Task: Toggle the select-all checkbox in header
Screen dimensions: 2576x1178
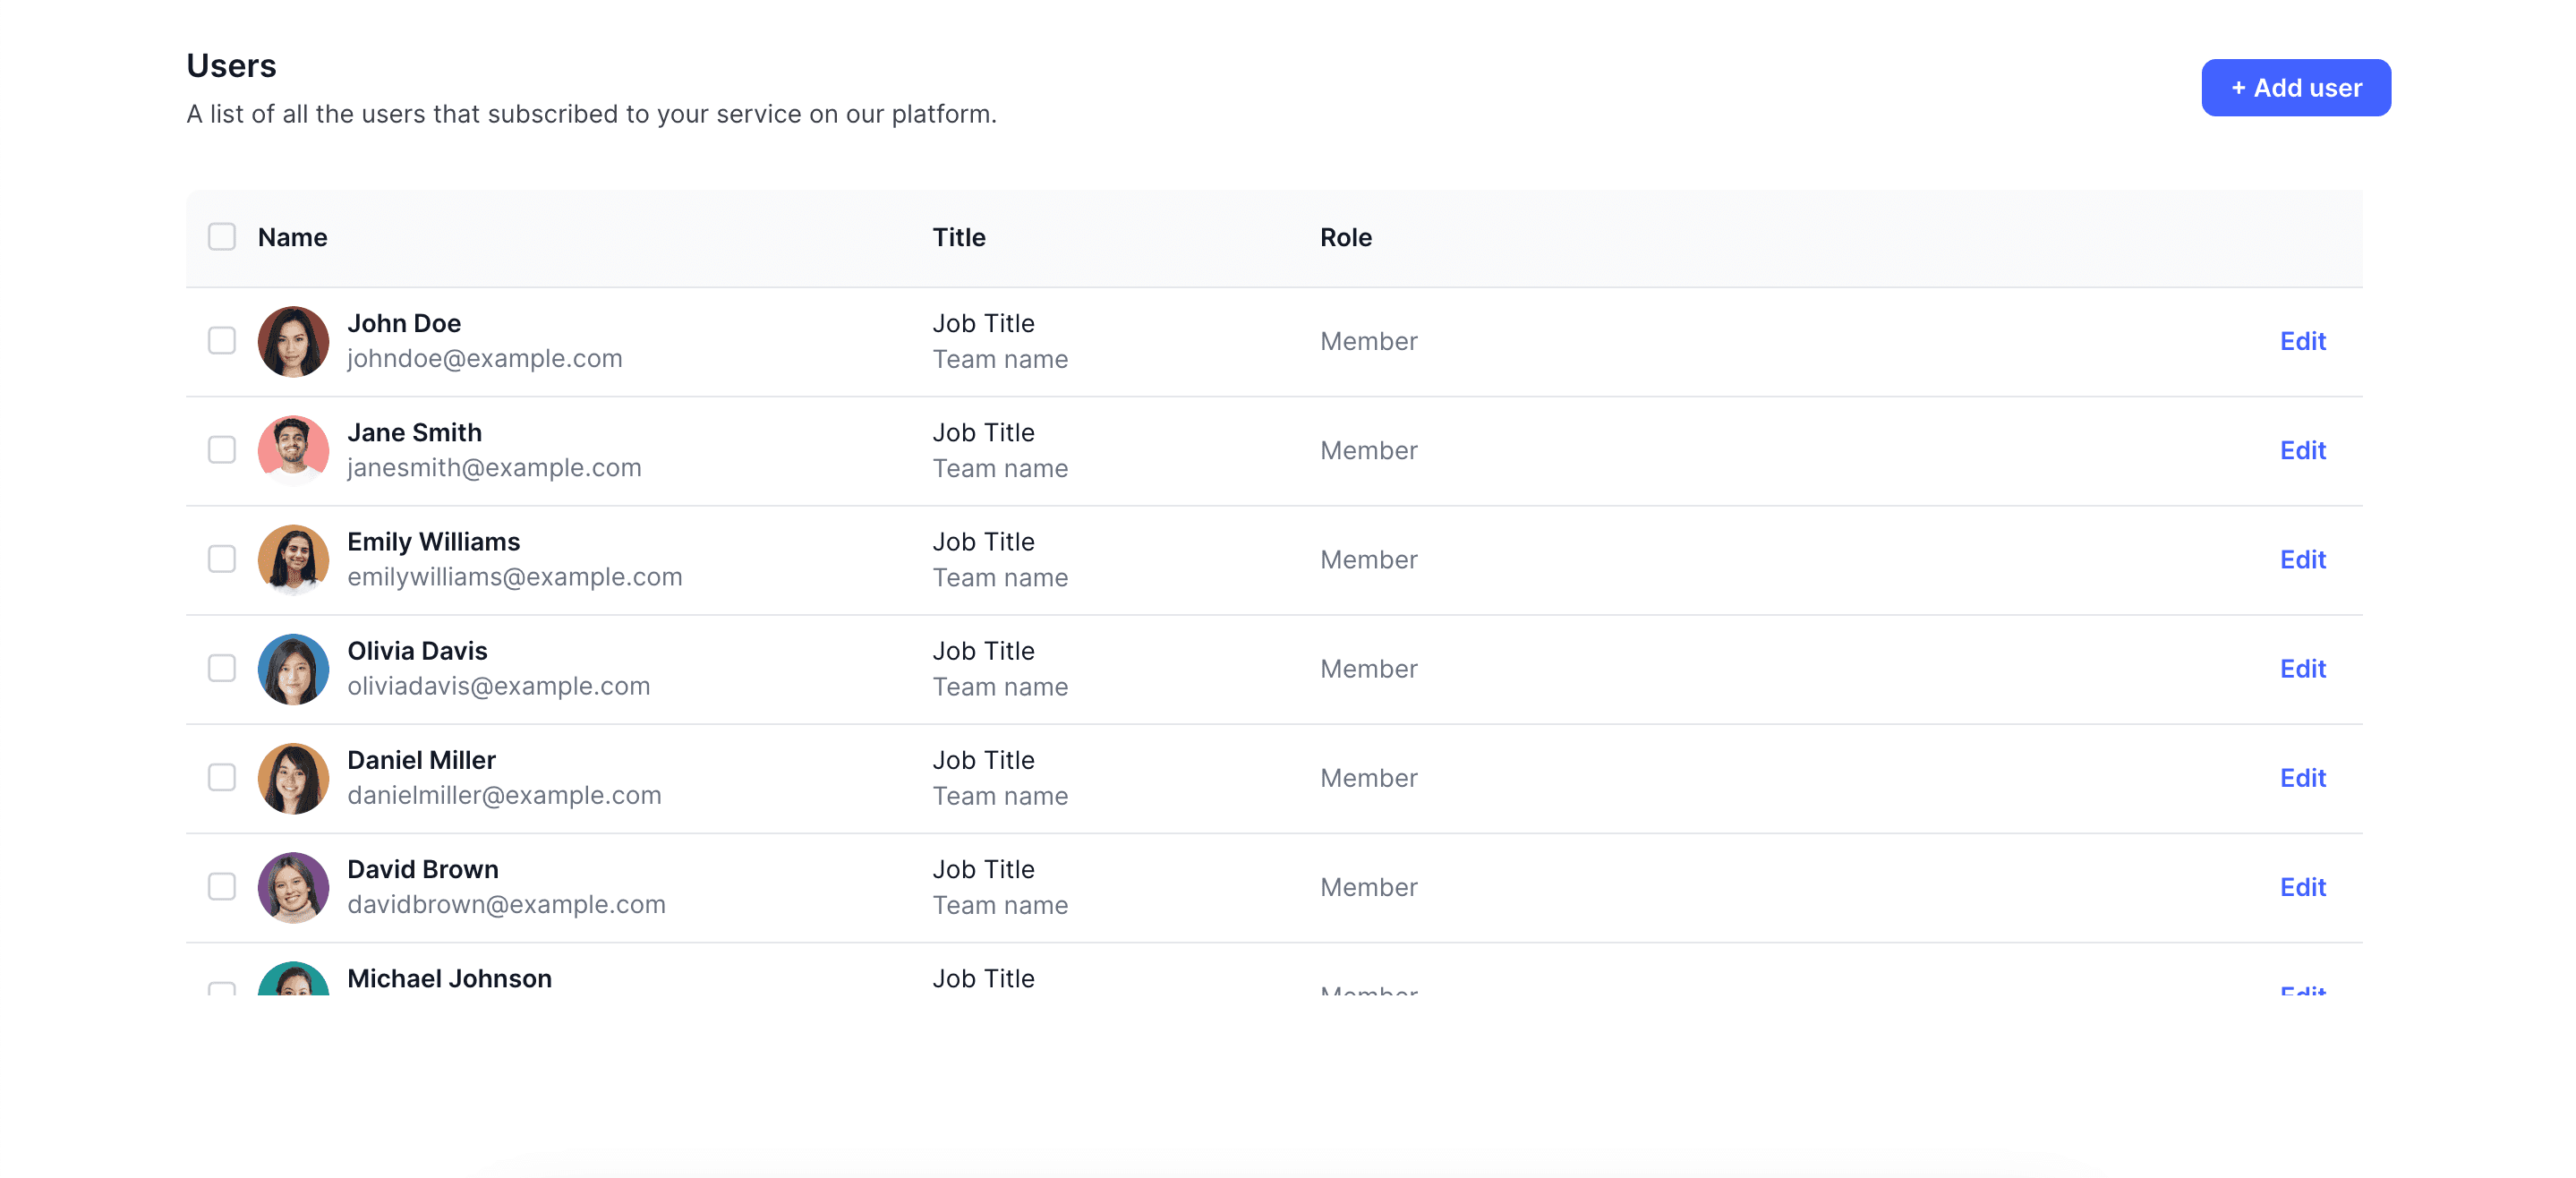Action: (x=222, y=237)
